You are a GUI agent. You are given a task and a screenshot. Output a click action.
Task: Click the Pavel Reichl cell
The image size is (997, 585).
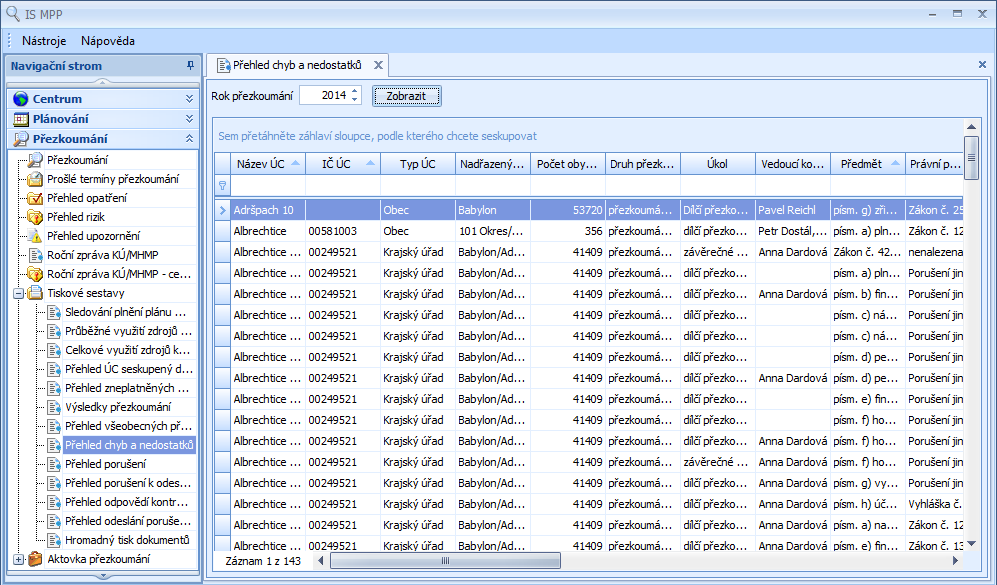pyautogui.click(x=792, y=210)
